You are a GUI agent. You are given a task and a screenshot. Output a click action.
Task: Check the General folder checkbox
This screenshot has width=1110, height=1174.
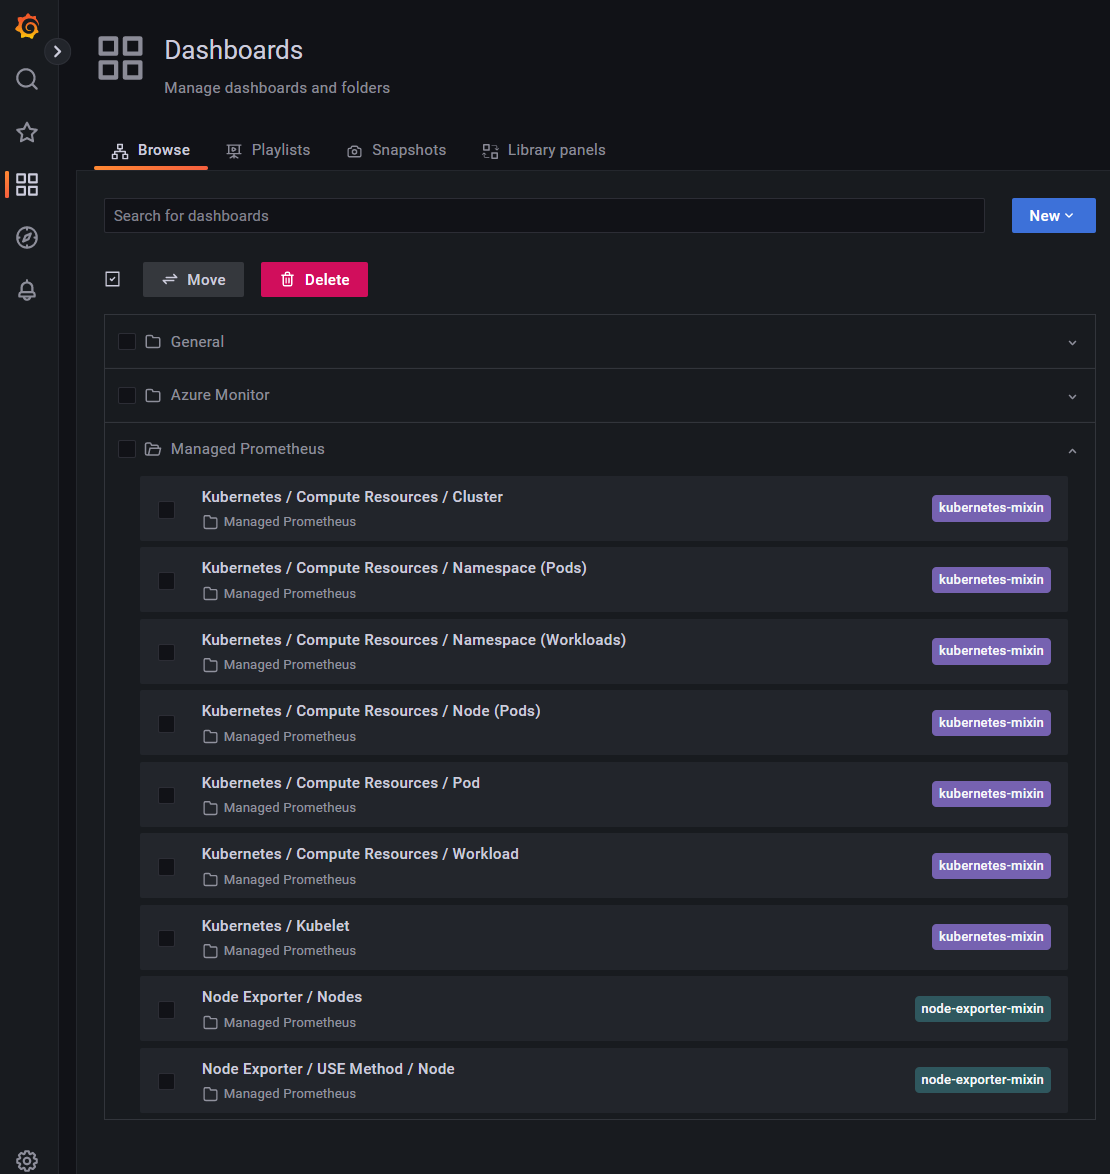click(x=127, y=342)
